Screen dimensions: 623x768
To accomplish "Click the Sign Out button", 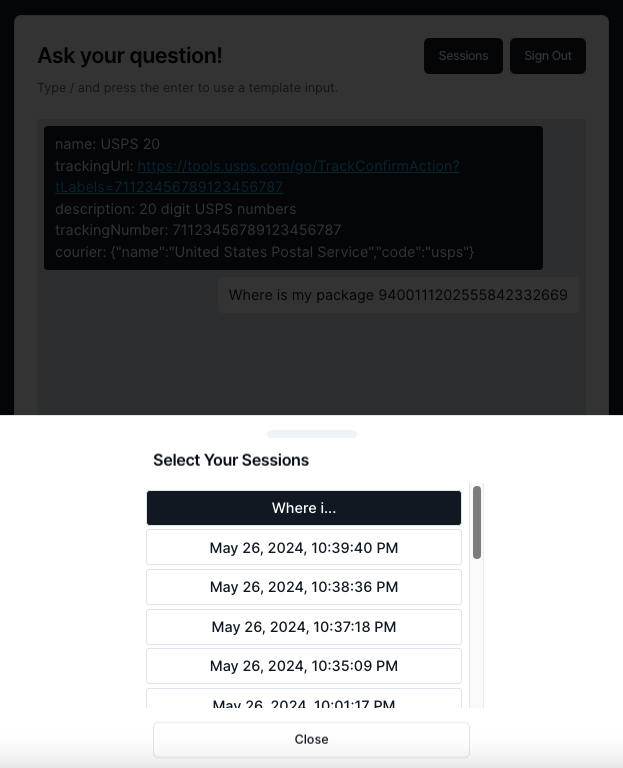I will (548, 56).
